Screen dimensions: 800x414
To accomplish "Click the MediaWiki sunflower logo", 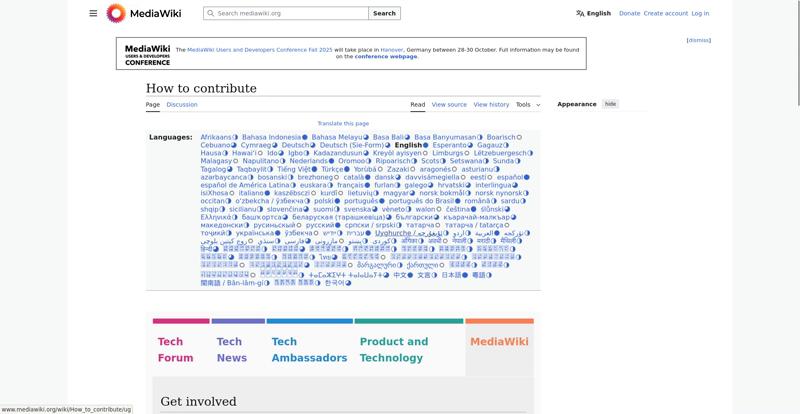I will [116, 13].
